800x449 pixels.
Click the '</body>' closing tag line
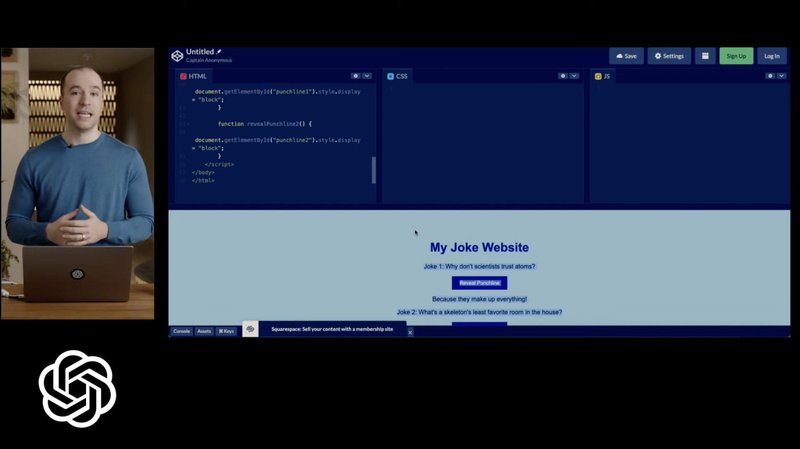click(x=203, y=172)
